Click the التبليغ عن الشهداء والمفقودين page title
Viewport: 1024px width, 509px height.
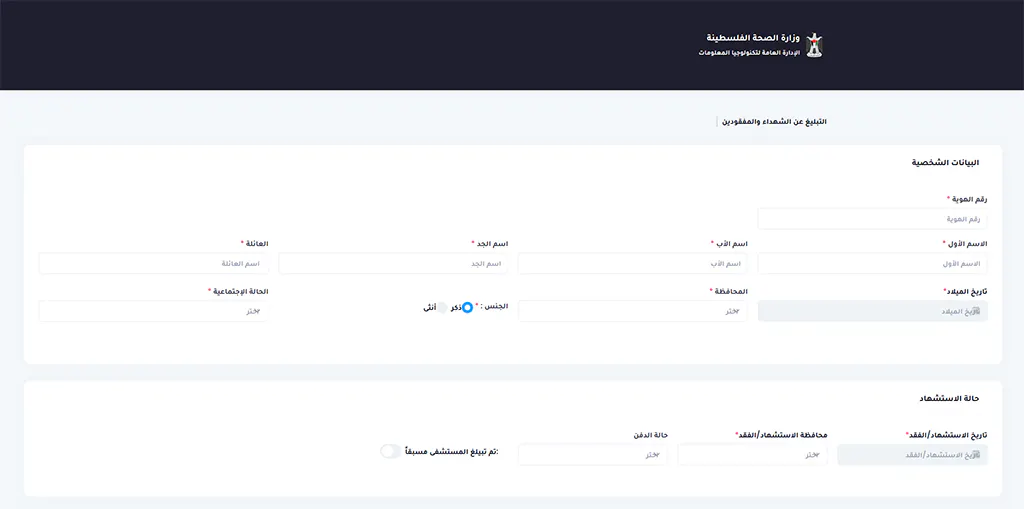pos(774,122)
